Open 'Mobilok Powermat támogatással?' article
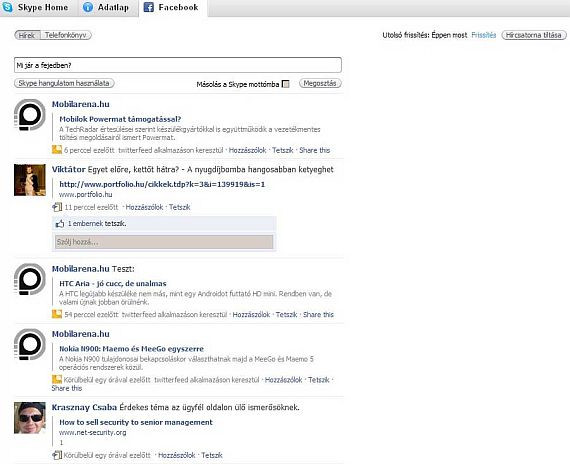The height and width of the screenshot is (464, 570). (120, 119)
